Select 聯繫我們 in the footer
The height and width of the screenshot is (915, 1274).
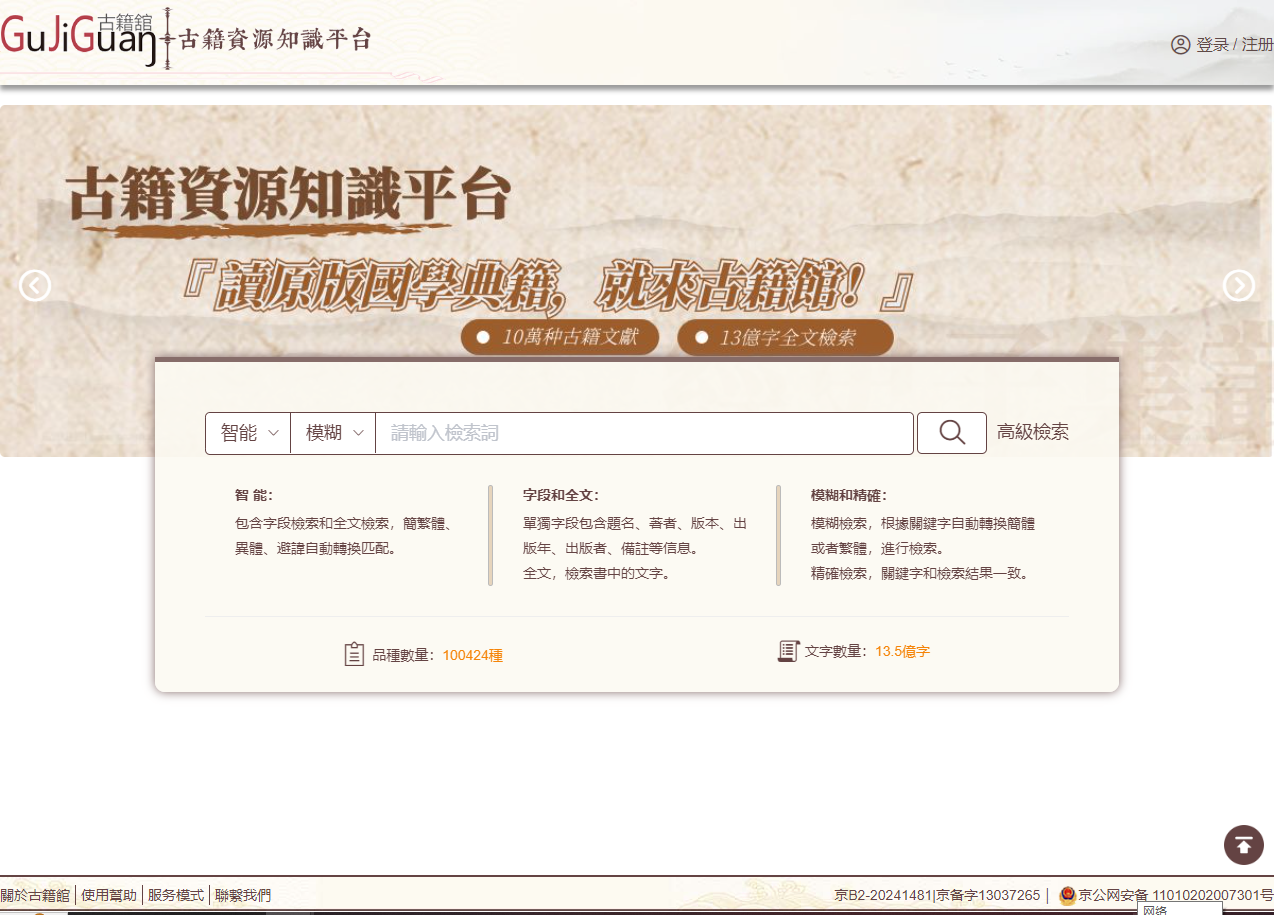(x=243, y=895)
